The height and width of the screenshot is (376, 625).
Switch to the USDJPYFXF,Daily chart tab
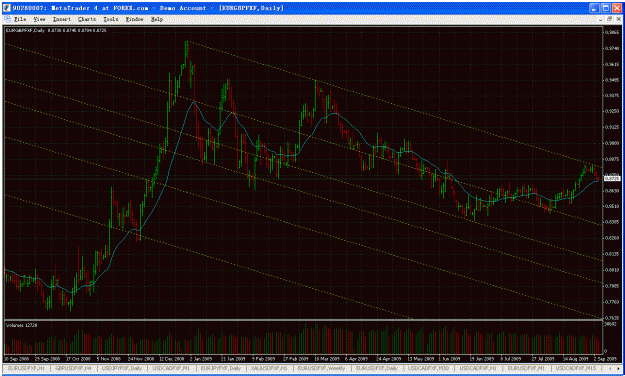[x=122, y=368]
